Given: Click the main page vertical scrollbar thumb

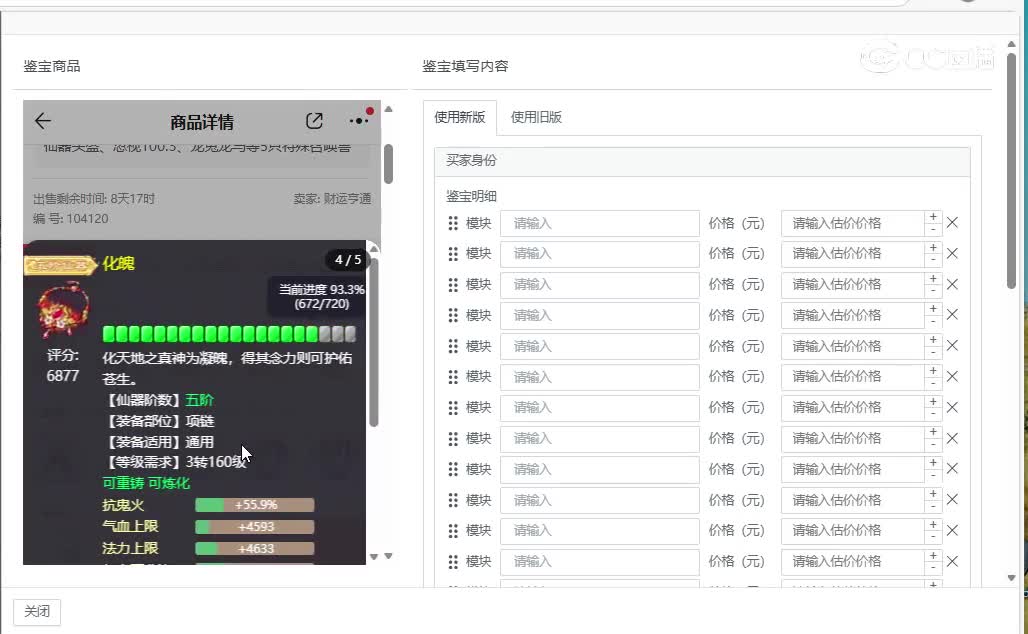Looking at the screenshot, I should [x=1011, y=170].
